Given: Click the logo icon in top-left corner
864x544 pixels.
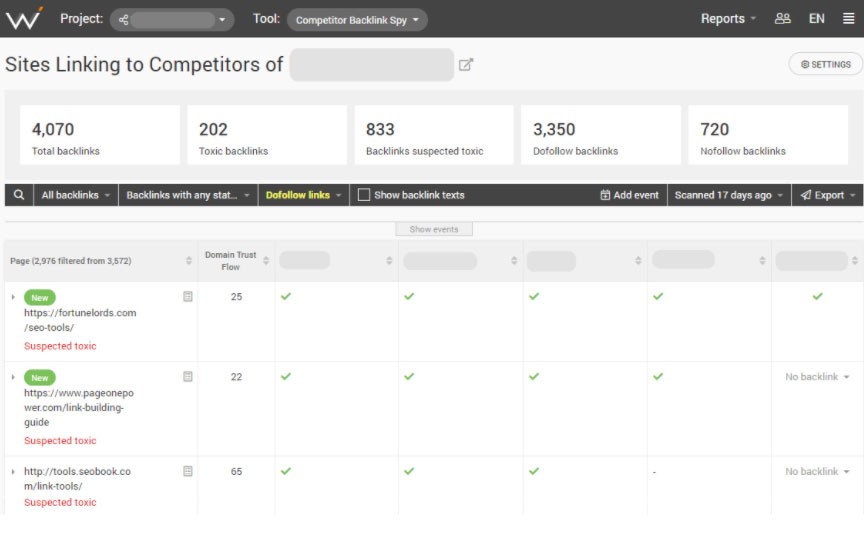Looking at the screenshot, I should coord(24,19).
